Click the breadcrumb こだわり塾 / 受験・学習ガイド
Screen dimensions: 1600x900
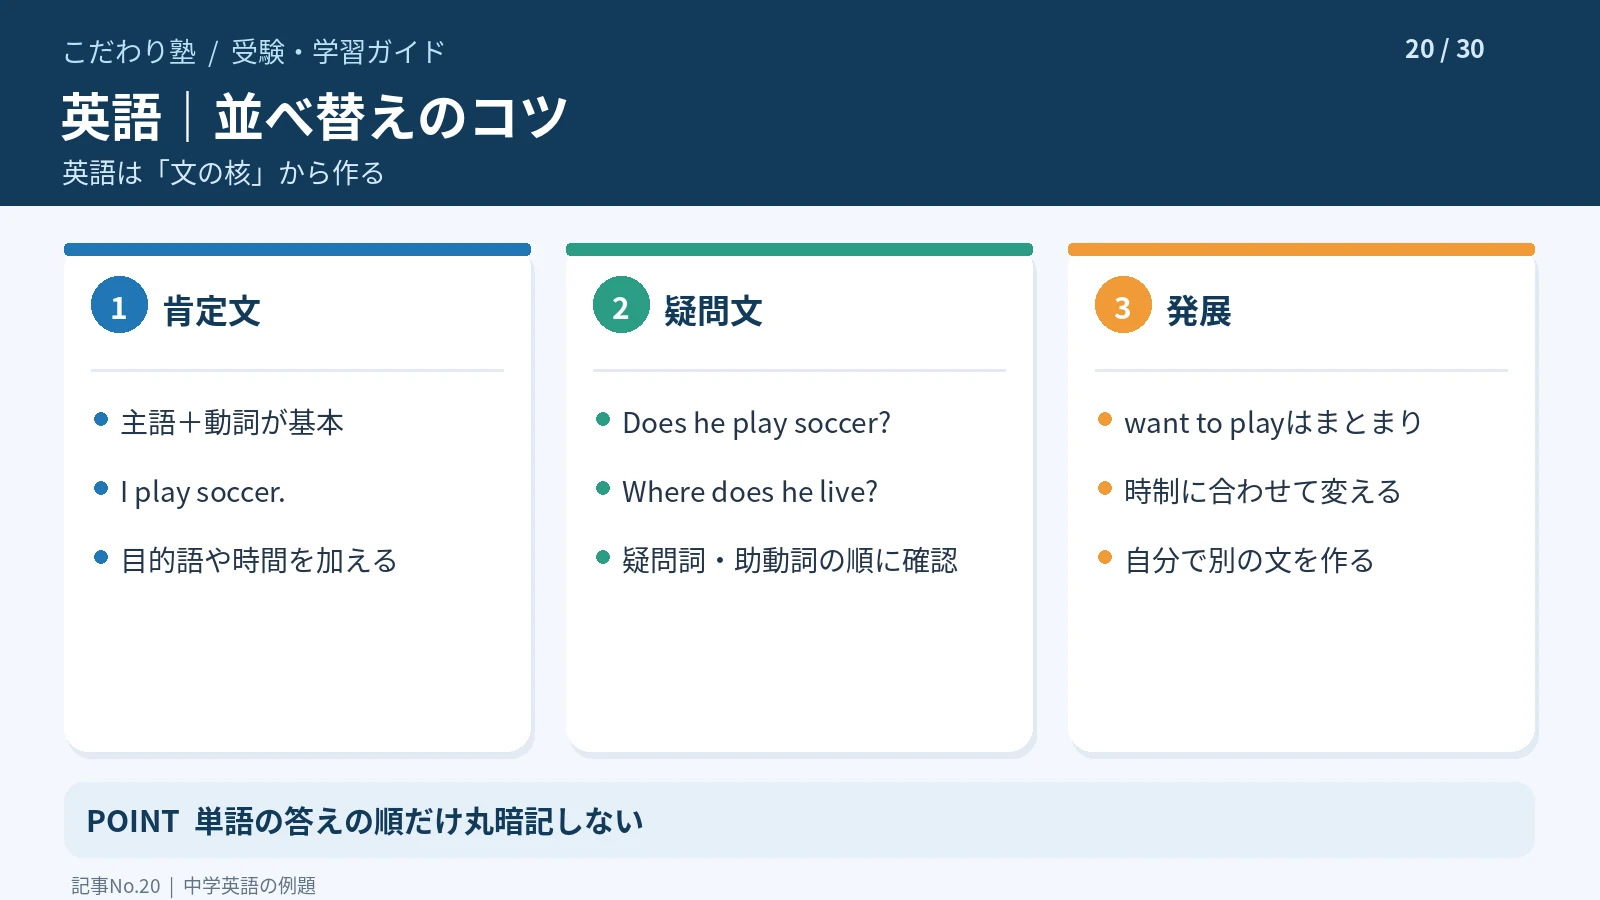(254, 52)
